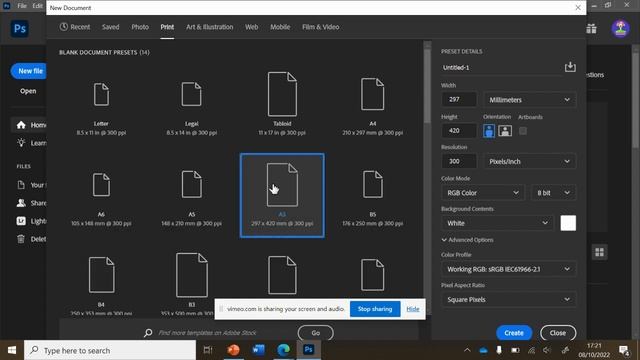Click Open in Photoshop home screen

coord(28,91)
